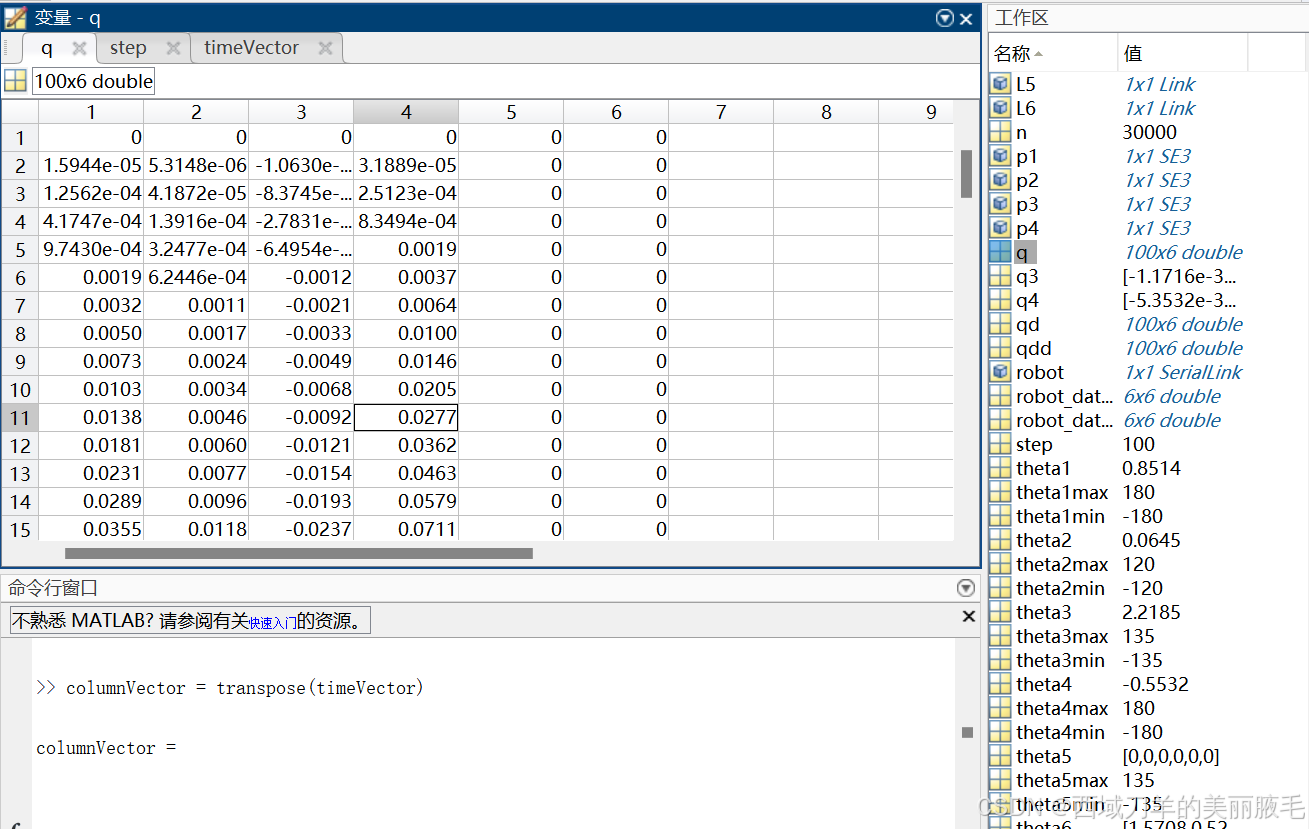Click the MATLAB icon in variable window title

point(15,18)
